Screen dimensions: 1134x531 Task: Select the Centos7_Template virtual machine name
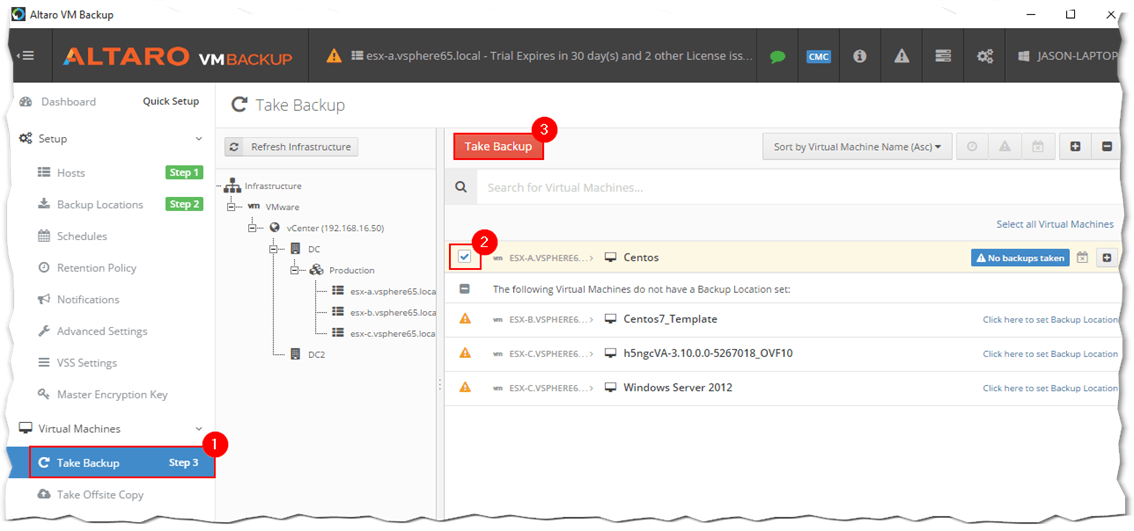(670, 319)
